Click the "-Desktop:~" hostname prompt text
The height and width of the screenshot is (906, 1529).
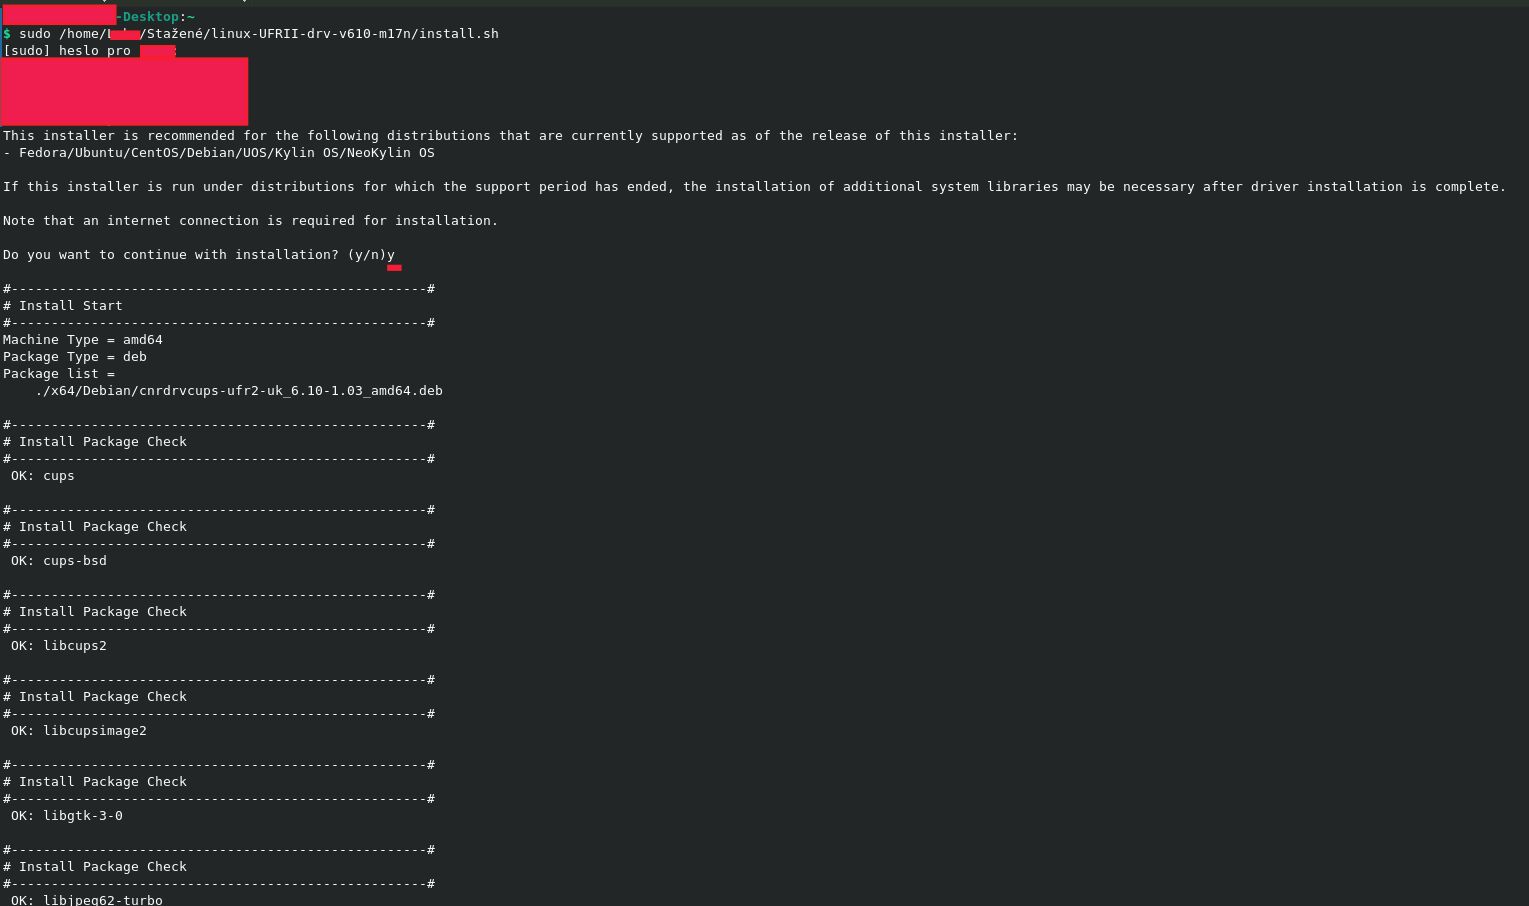[x=157, y=17]
